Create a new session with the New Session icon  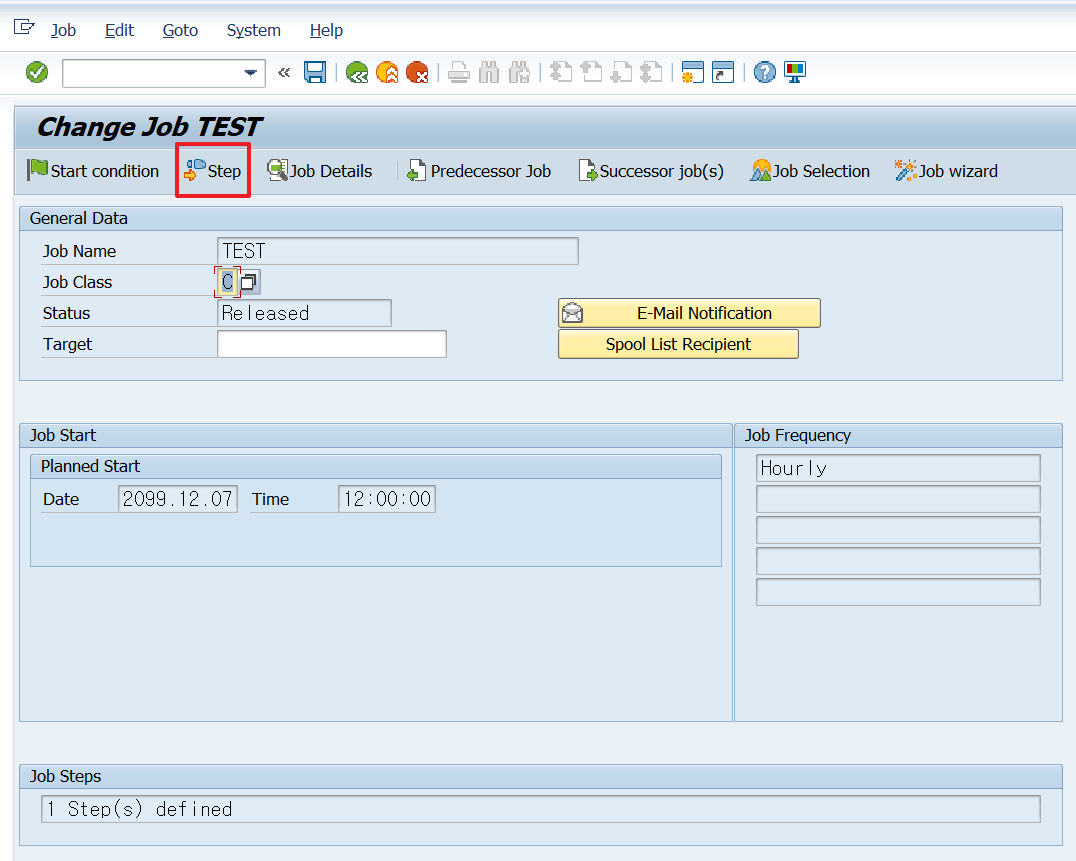tap(692, 72)
